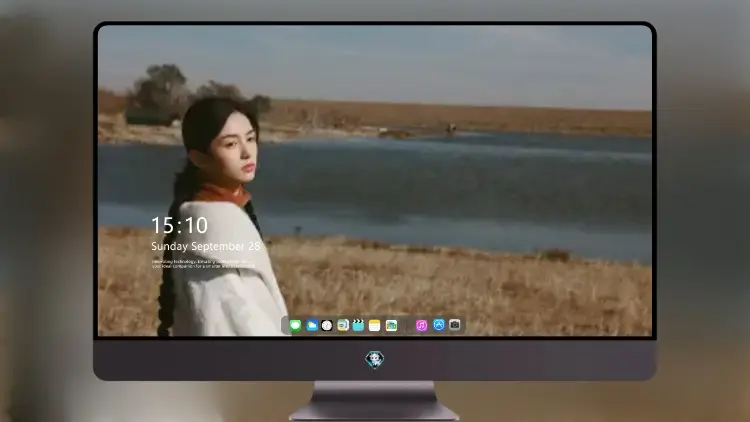The image size is (750, 422).
Task: Open the clapperboard video app icon
Action: (x=358, y=326)
